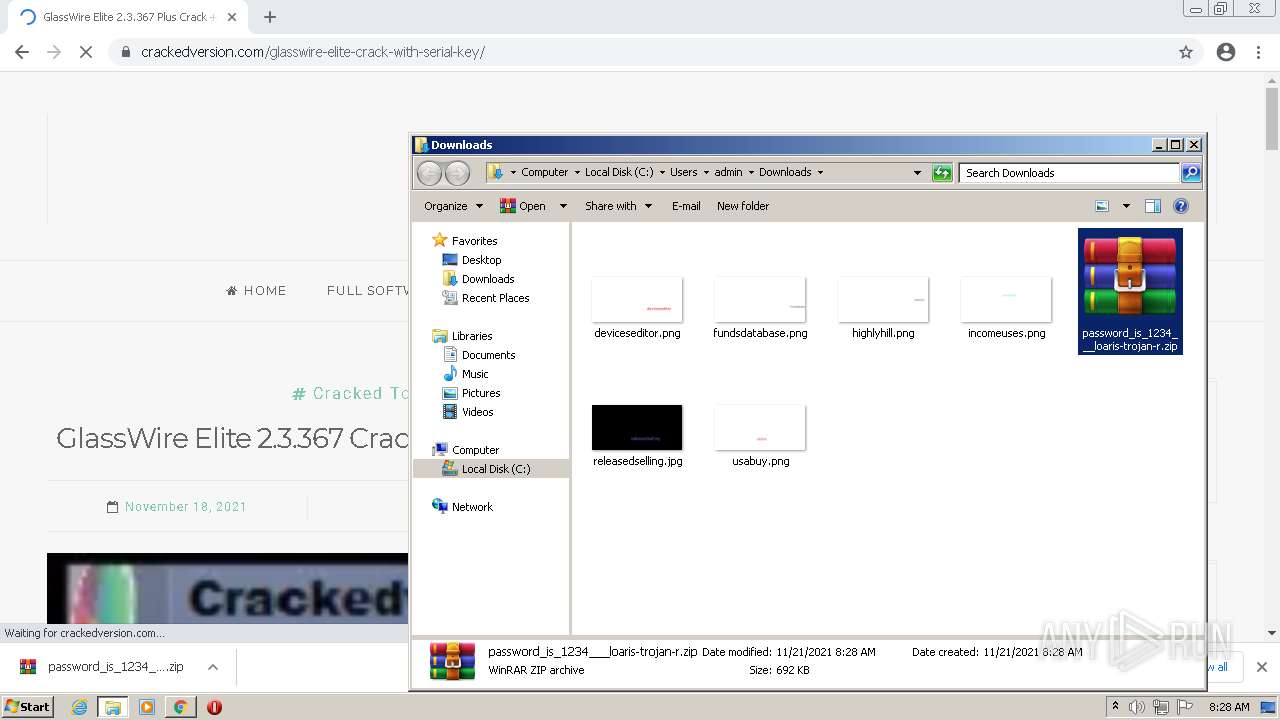Screen dimensions: 1280x720
Task: Show hidden tray icons arrow
Action: click(x=1116, y=707)
